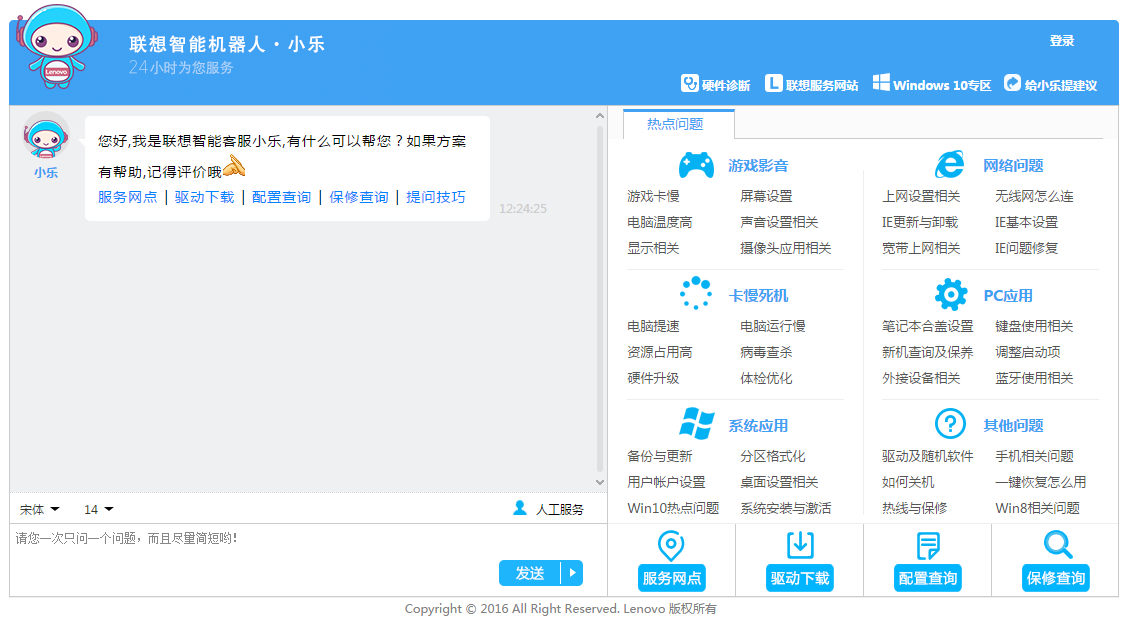Click the Lenovo service website L icon

[774, 84]
